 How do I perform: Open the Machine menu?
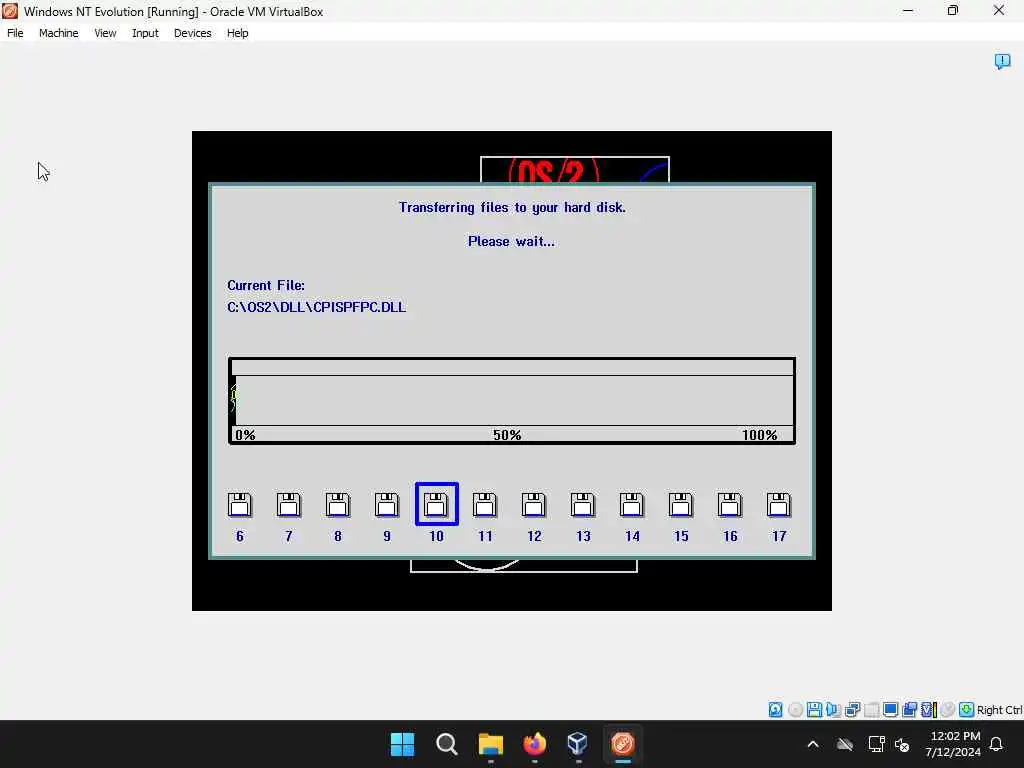[x=58, y=33]
